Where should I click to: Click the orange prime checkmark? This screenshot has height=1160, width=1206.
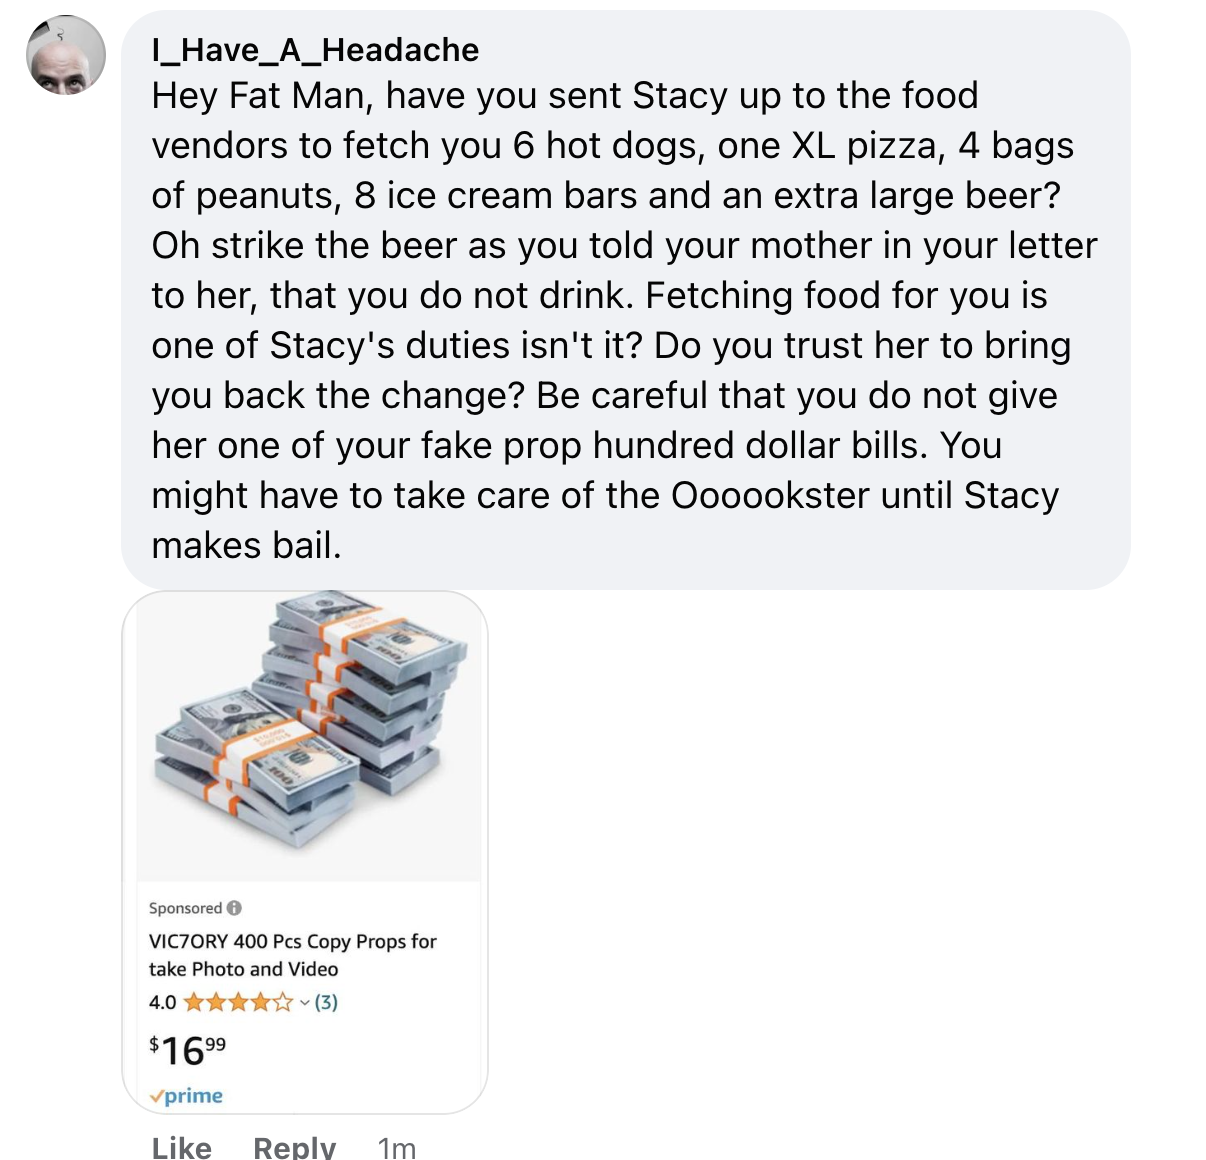tap(156, 1096)
